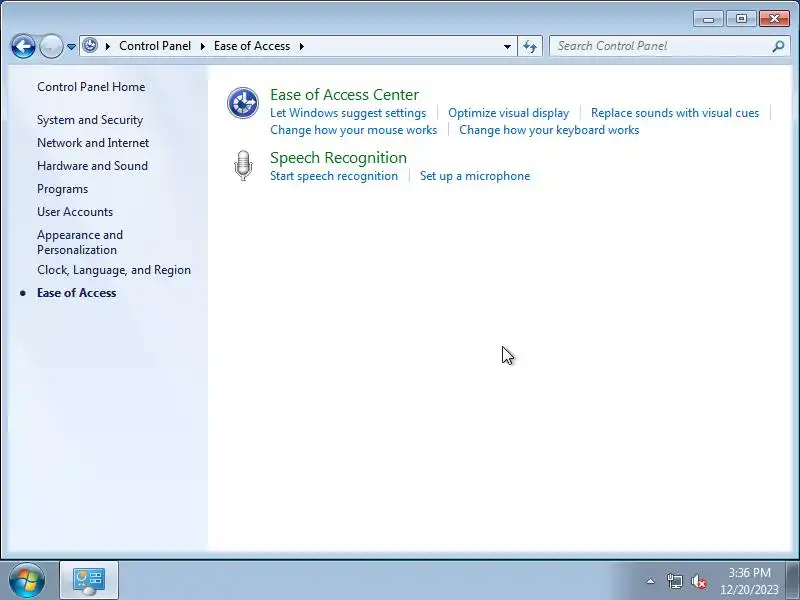Select Ease of Access breadcrumb segment
Viewport: 800px width, 600px height.
252,46
